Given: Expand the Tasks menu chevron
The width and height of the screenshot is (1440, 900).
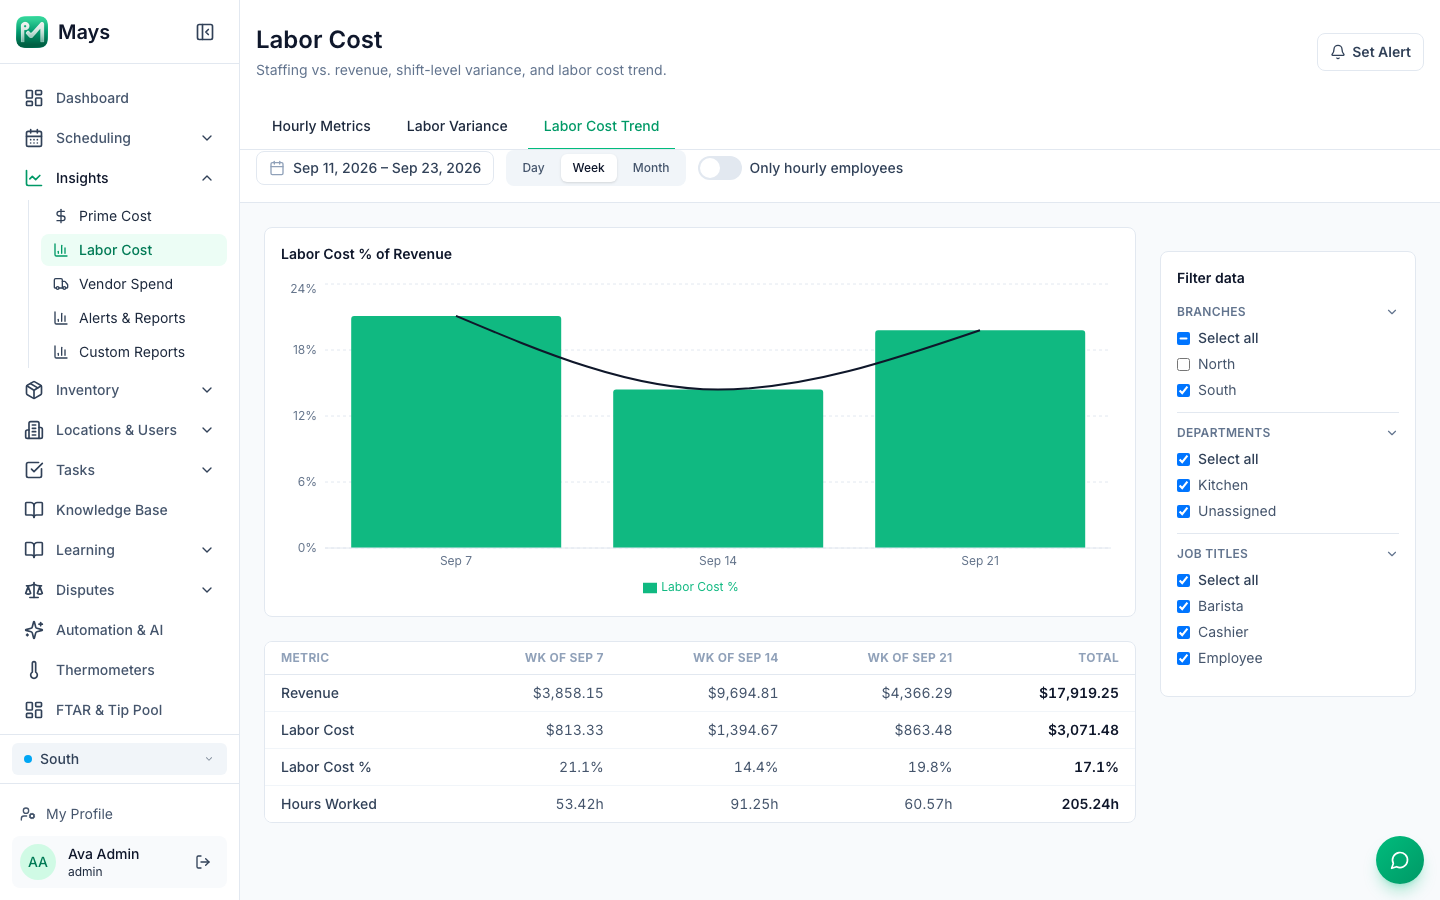Looking at the screenshot, I should [207, 470].
